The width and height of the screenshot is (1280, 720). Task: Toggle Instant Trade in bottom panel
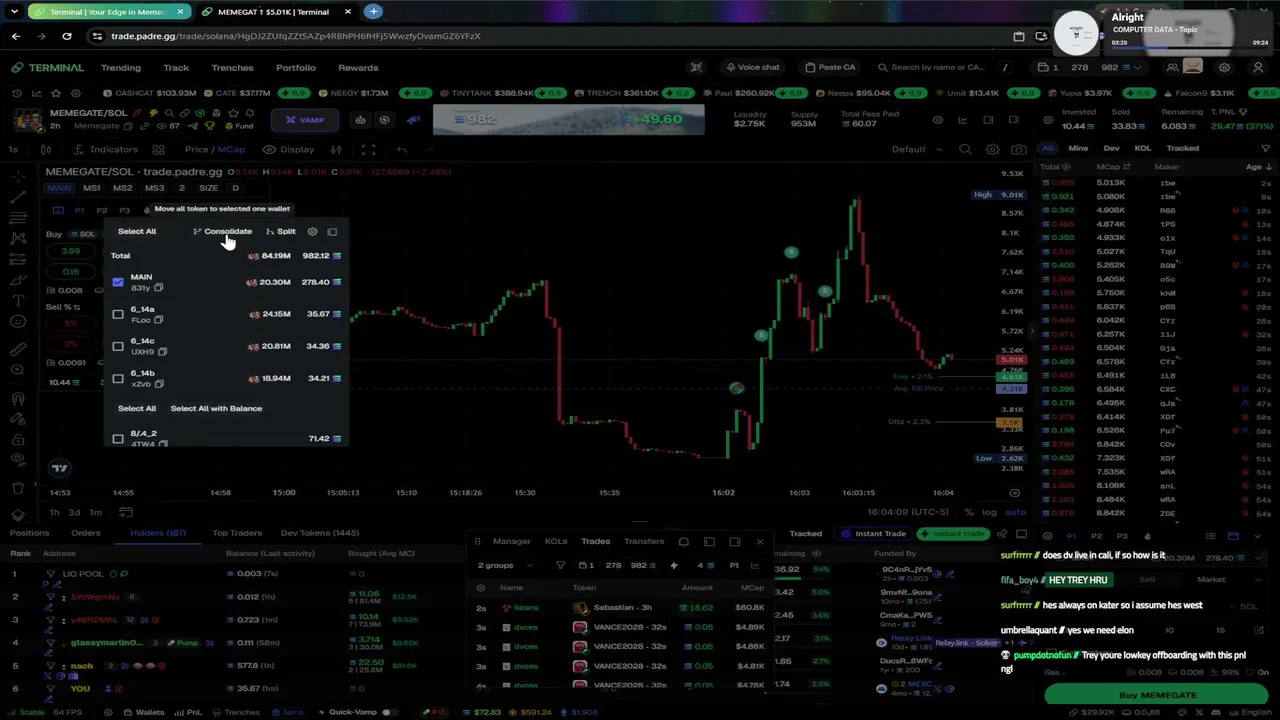click(x=873, y=533)
